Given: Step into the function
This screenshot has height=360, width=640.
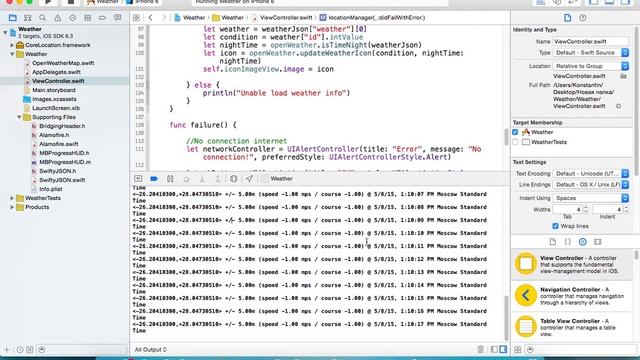Looking at the screenshot, I should pos(202,178).
